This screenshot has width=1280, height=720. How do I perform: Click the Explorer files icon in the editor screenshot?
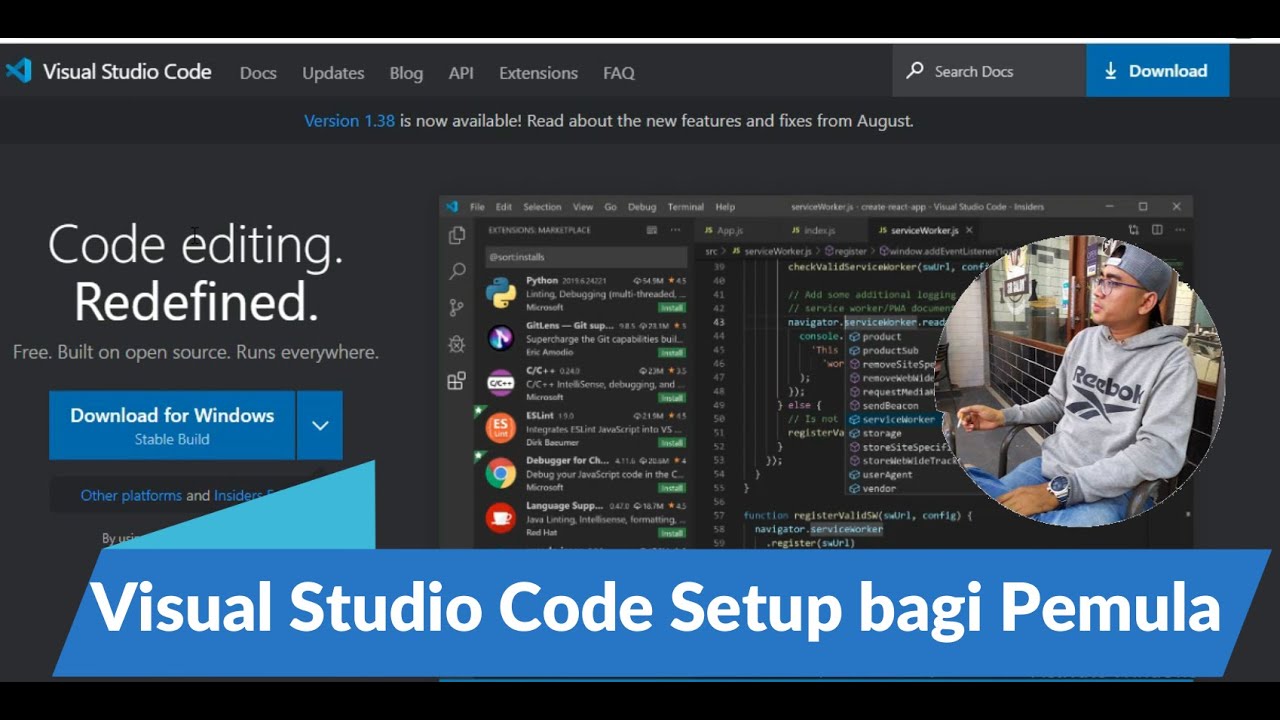click(x=457, y=235)
